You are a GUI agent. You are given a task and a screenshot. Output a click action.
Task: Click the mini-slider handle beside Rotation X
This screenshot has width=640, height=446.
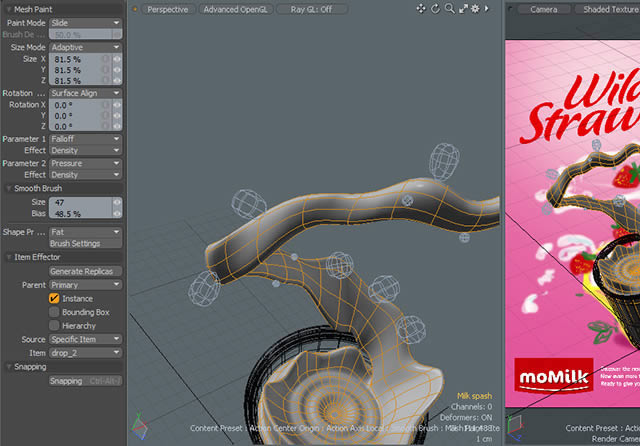coord(117,105)
